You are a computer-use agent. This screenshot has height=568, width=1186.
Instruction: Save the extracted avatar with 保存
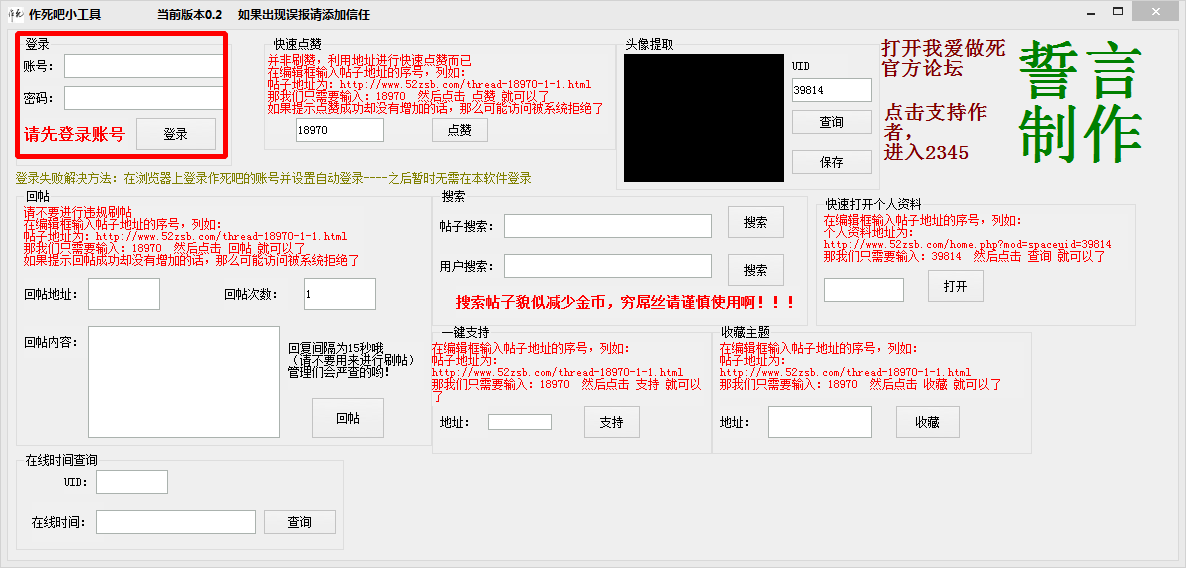[832, 162]
